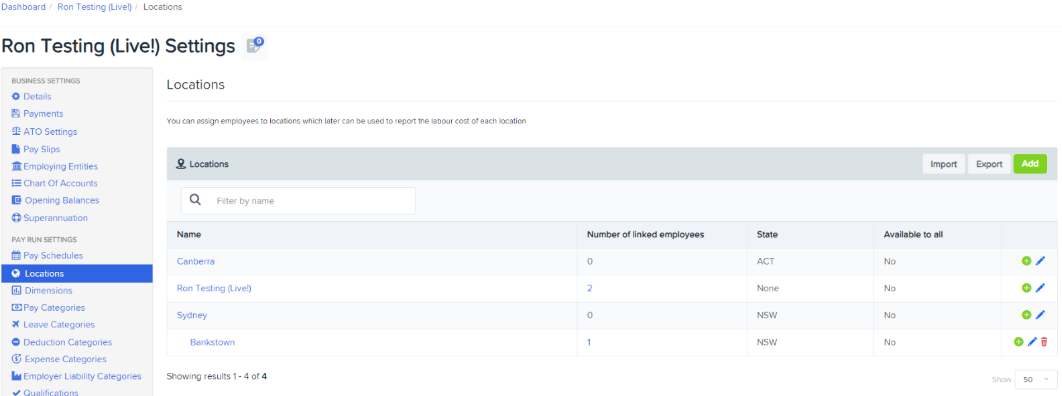Click green plus icon in Ron Testing (Live!) row
1062x396 pixels.
click(1026, 288)
